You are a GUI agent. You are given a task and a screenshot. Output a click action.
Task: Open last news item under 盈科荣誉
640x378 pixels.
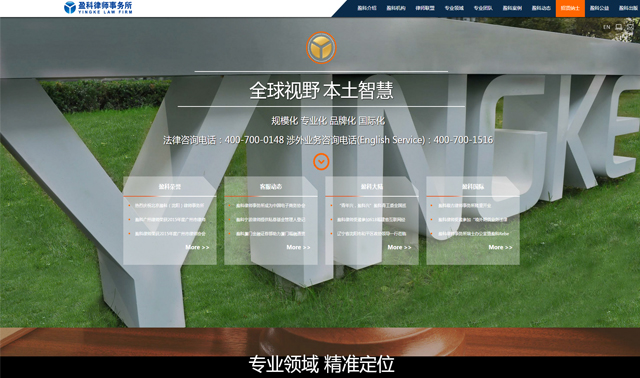tap(170, 234)
